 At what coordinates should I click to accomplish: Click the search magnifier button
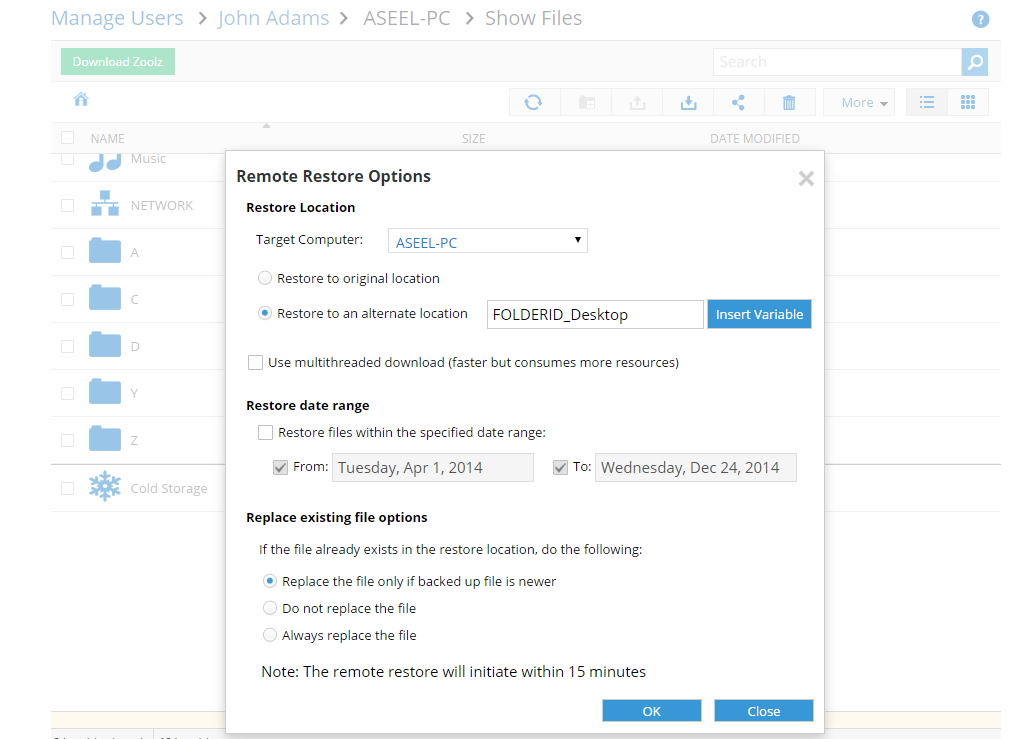click(975, 62)
